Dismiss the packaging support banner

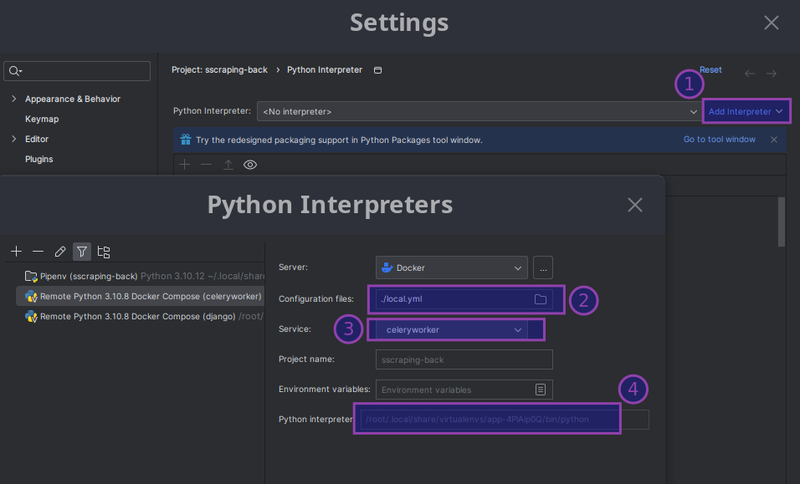(x=774, y=139)
